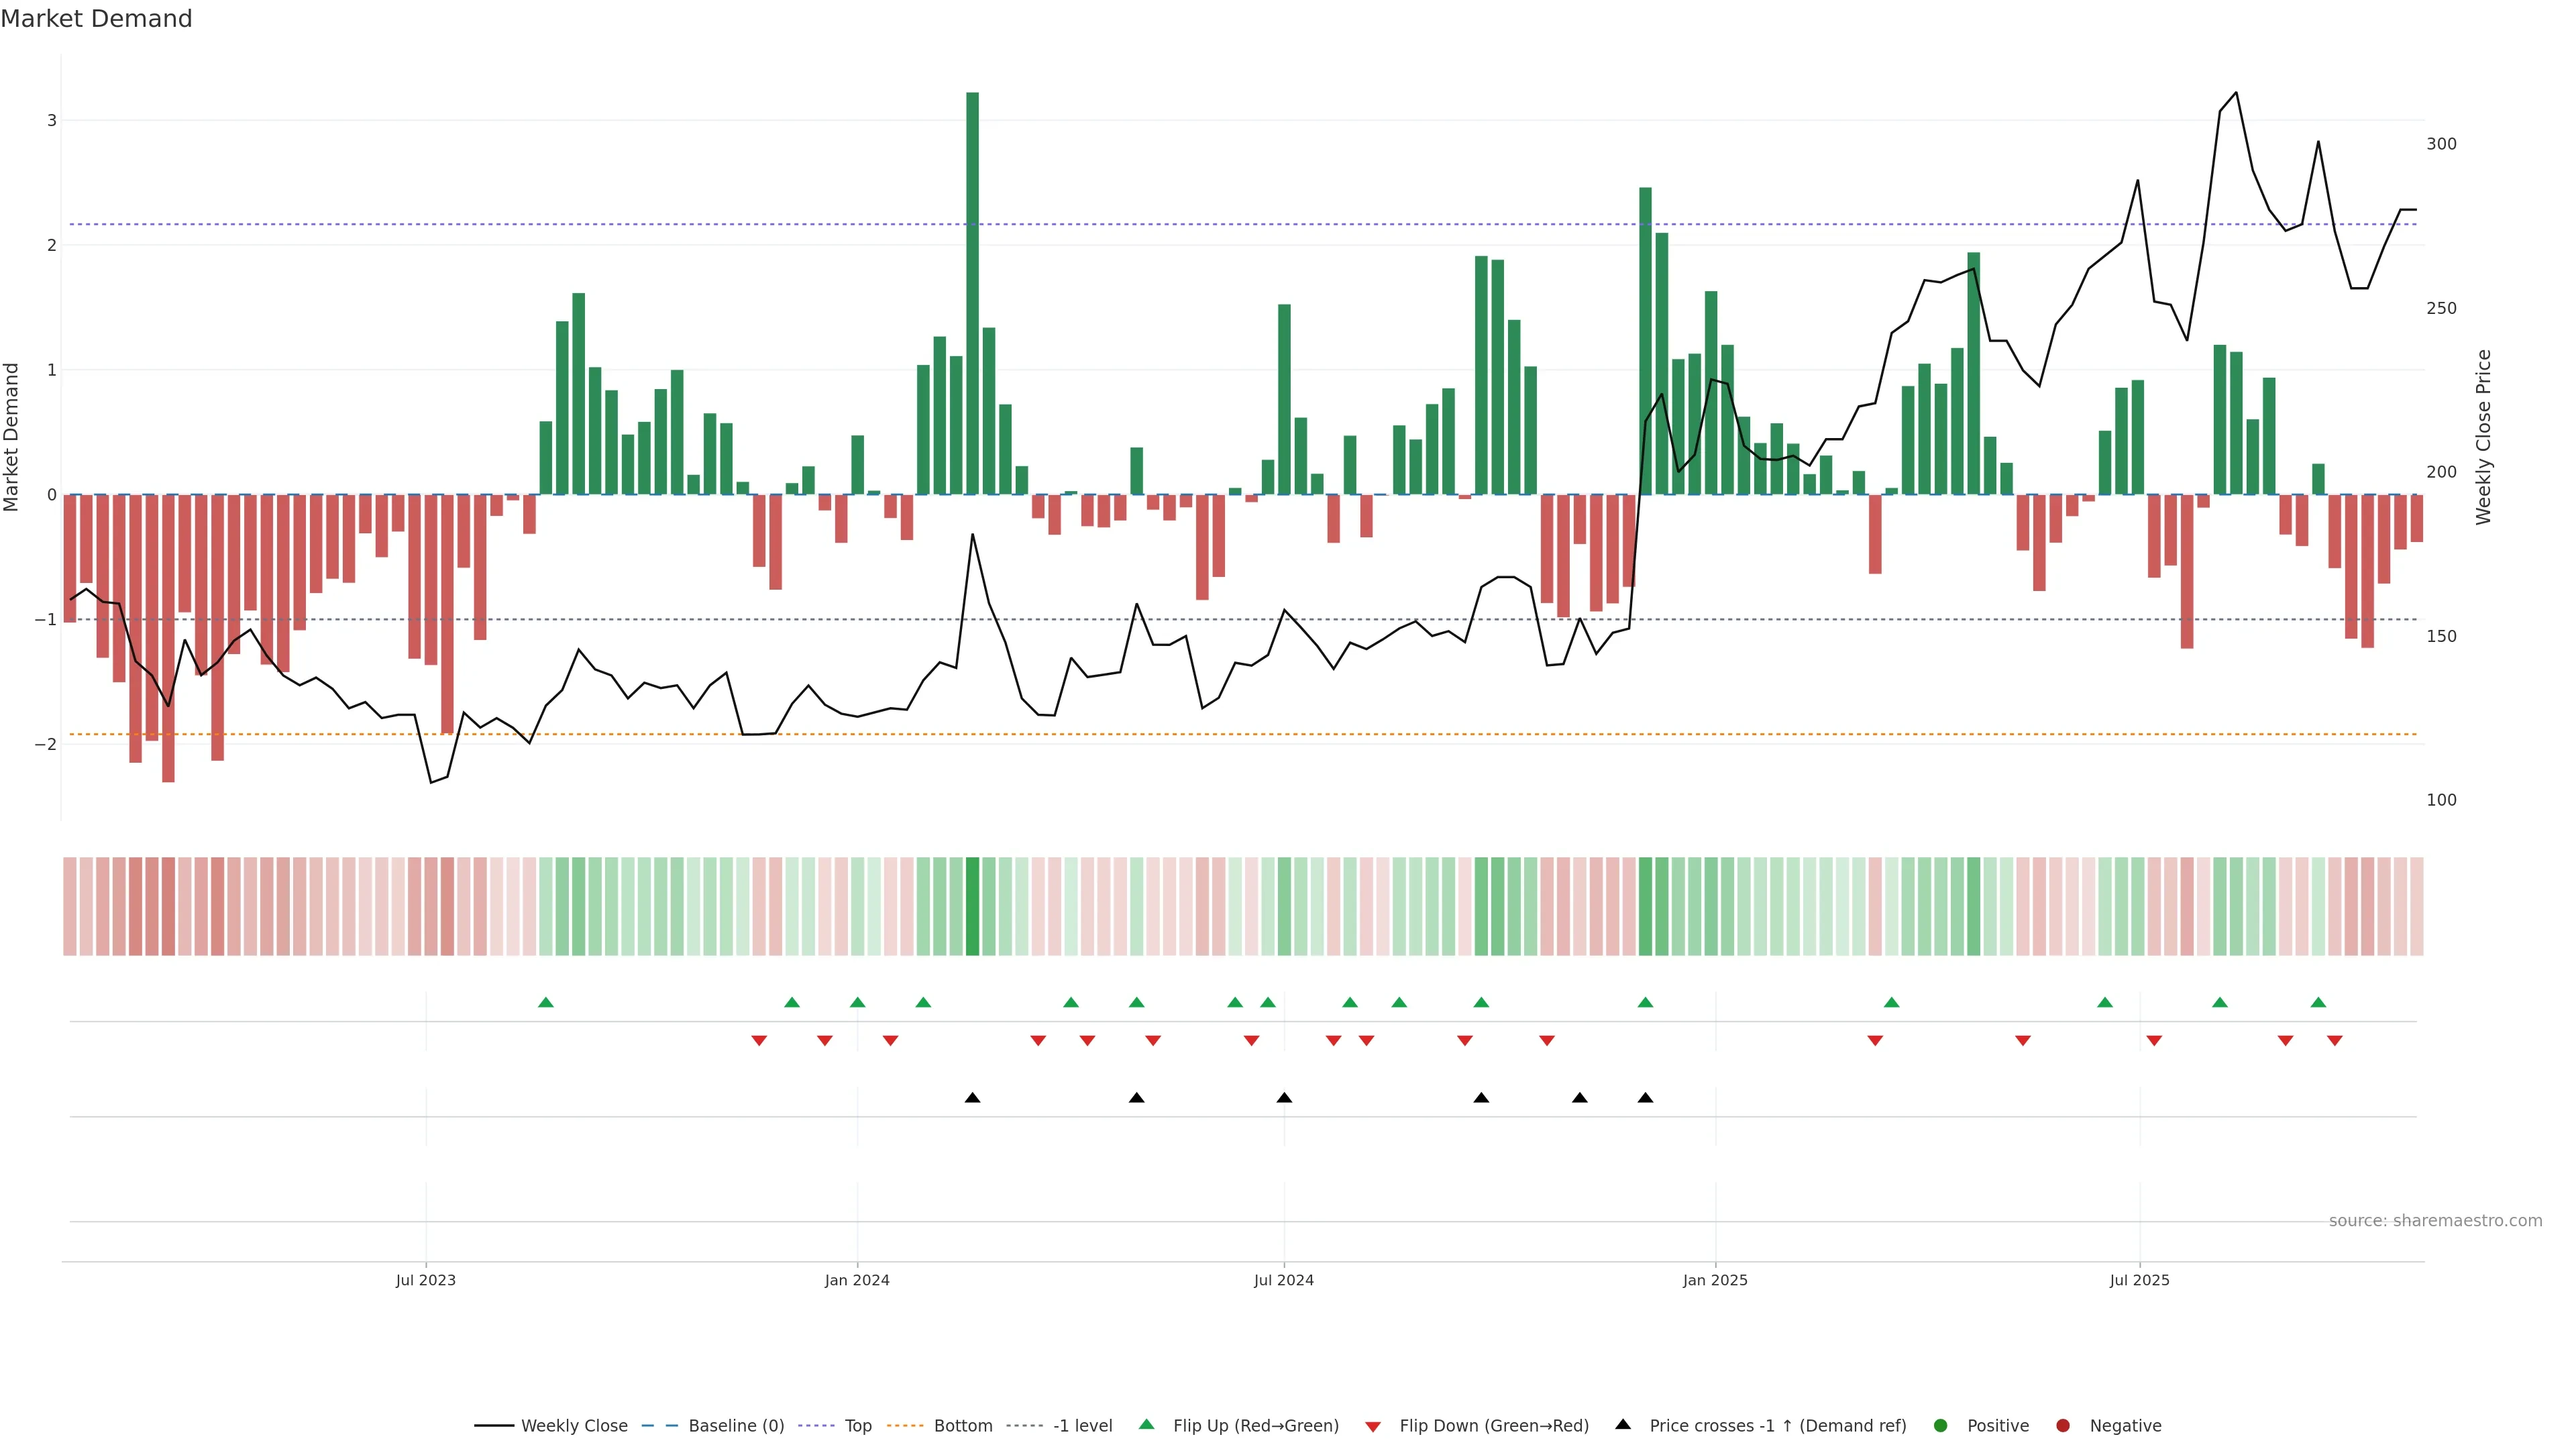
Task: Toggle the Baseline (0) legend entry
Action: (x=736, y=1425)
